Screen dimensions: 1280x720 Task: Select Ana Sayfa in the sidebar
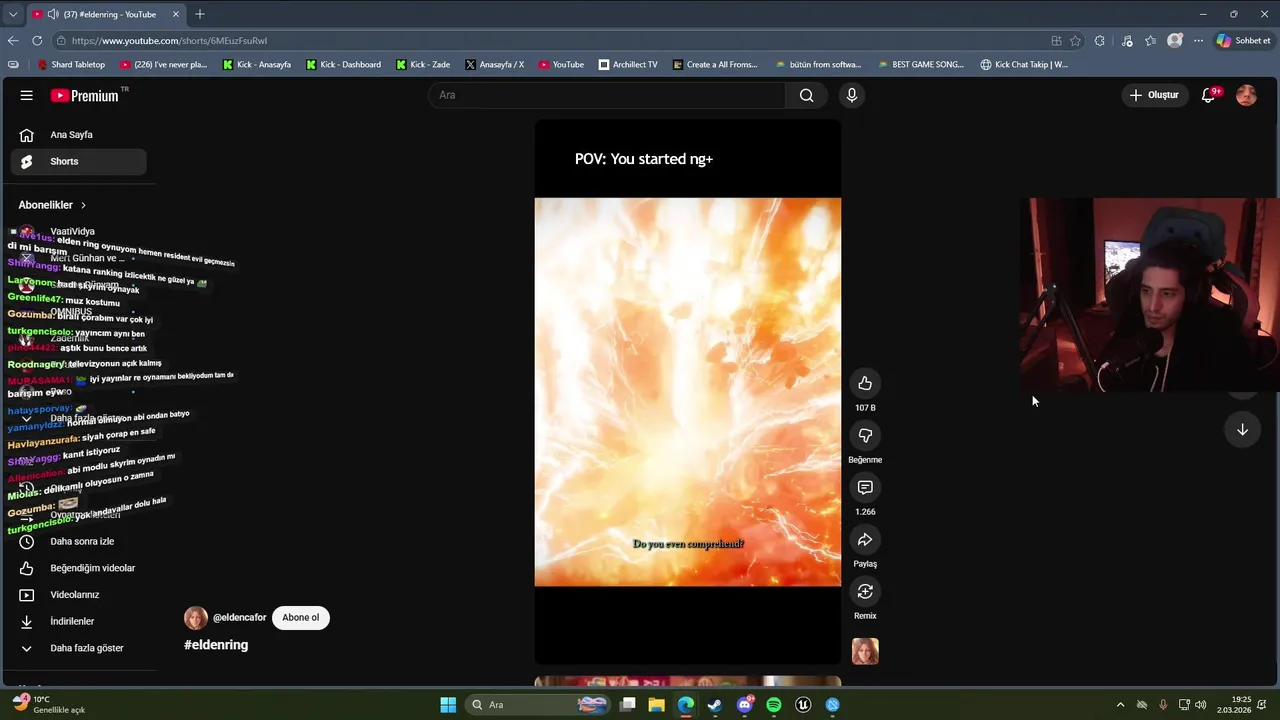[78, 135]
